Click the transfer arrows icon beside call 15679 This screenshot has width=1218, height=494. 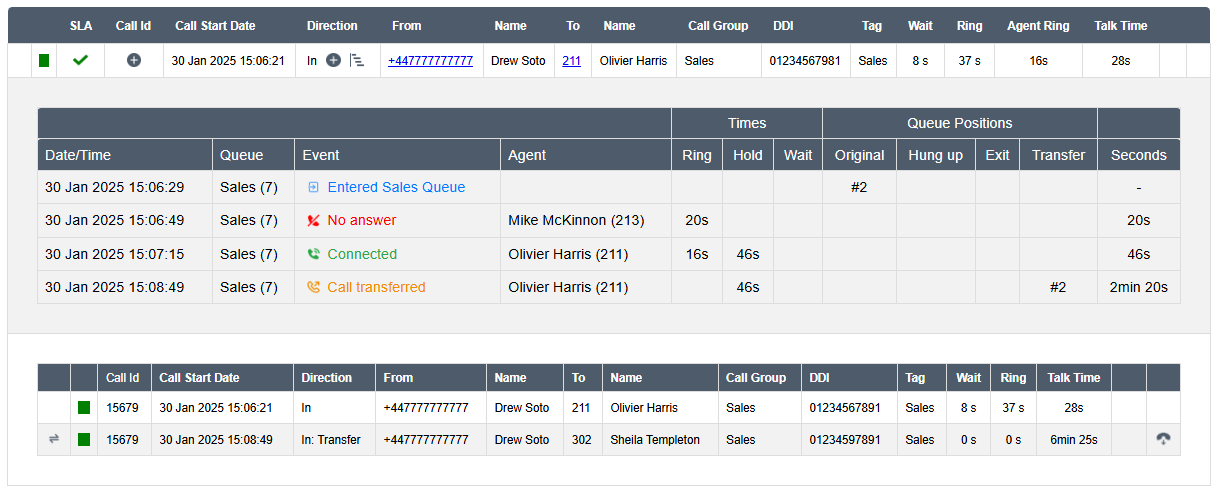click(54, 439)
